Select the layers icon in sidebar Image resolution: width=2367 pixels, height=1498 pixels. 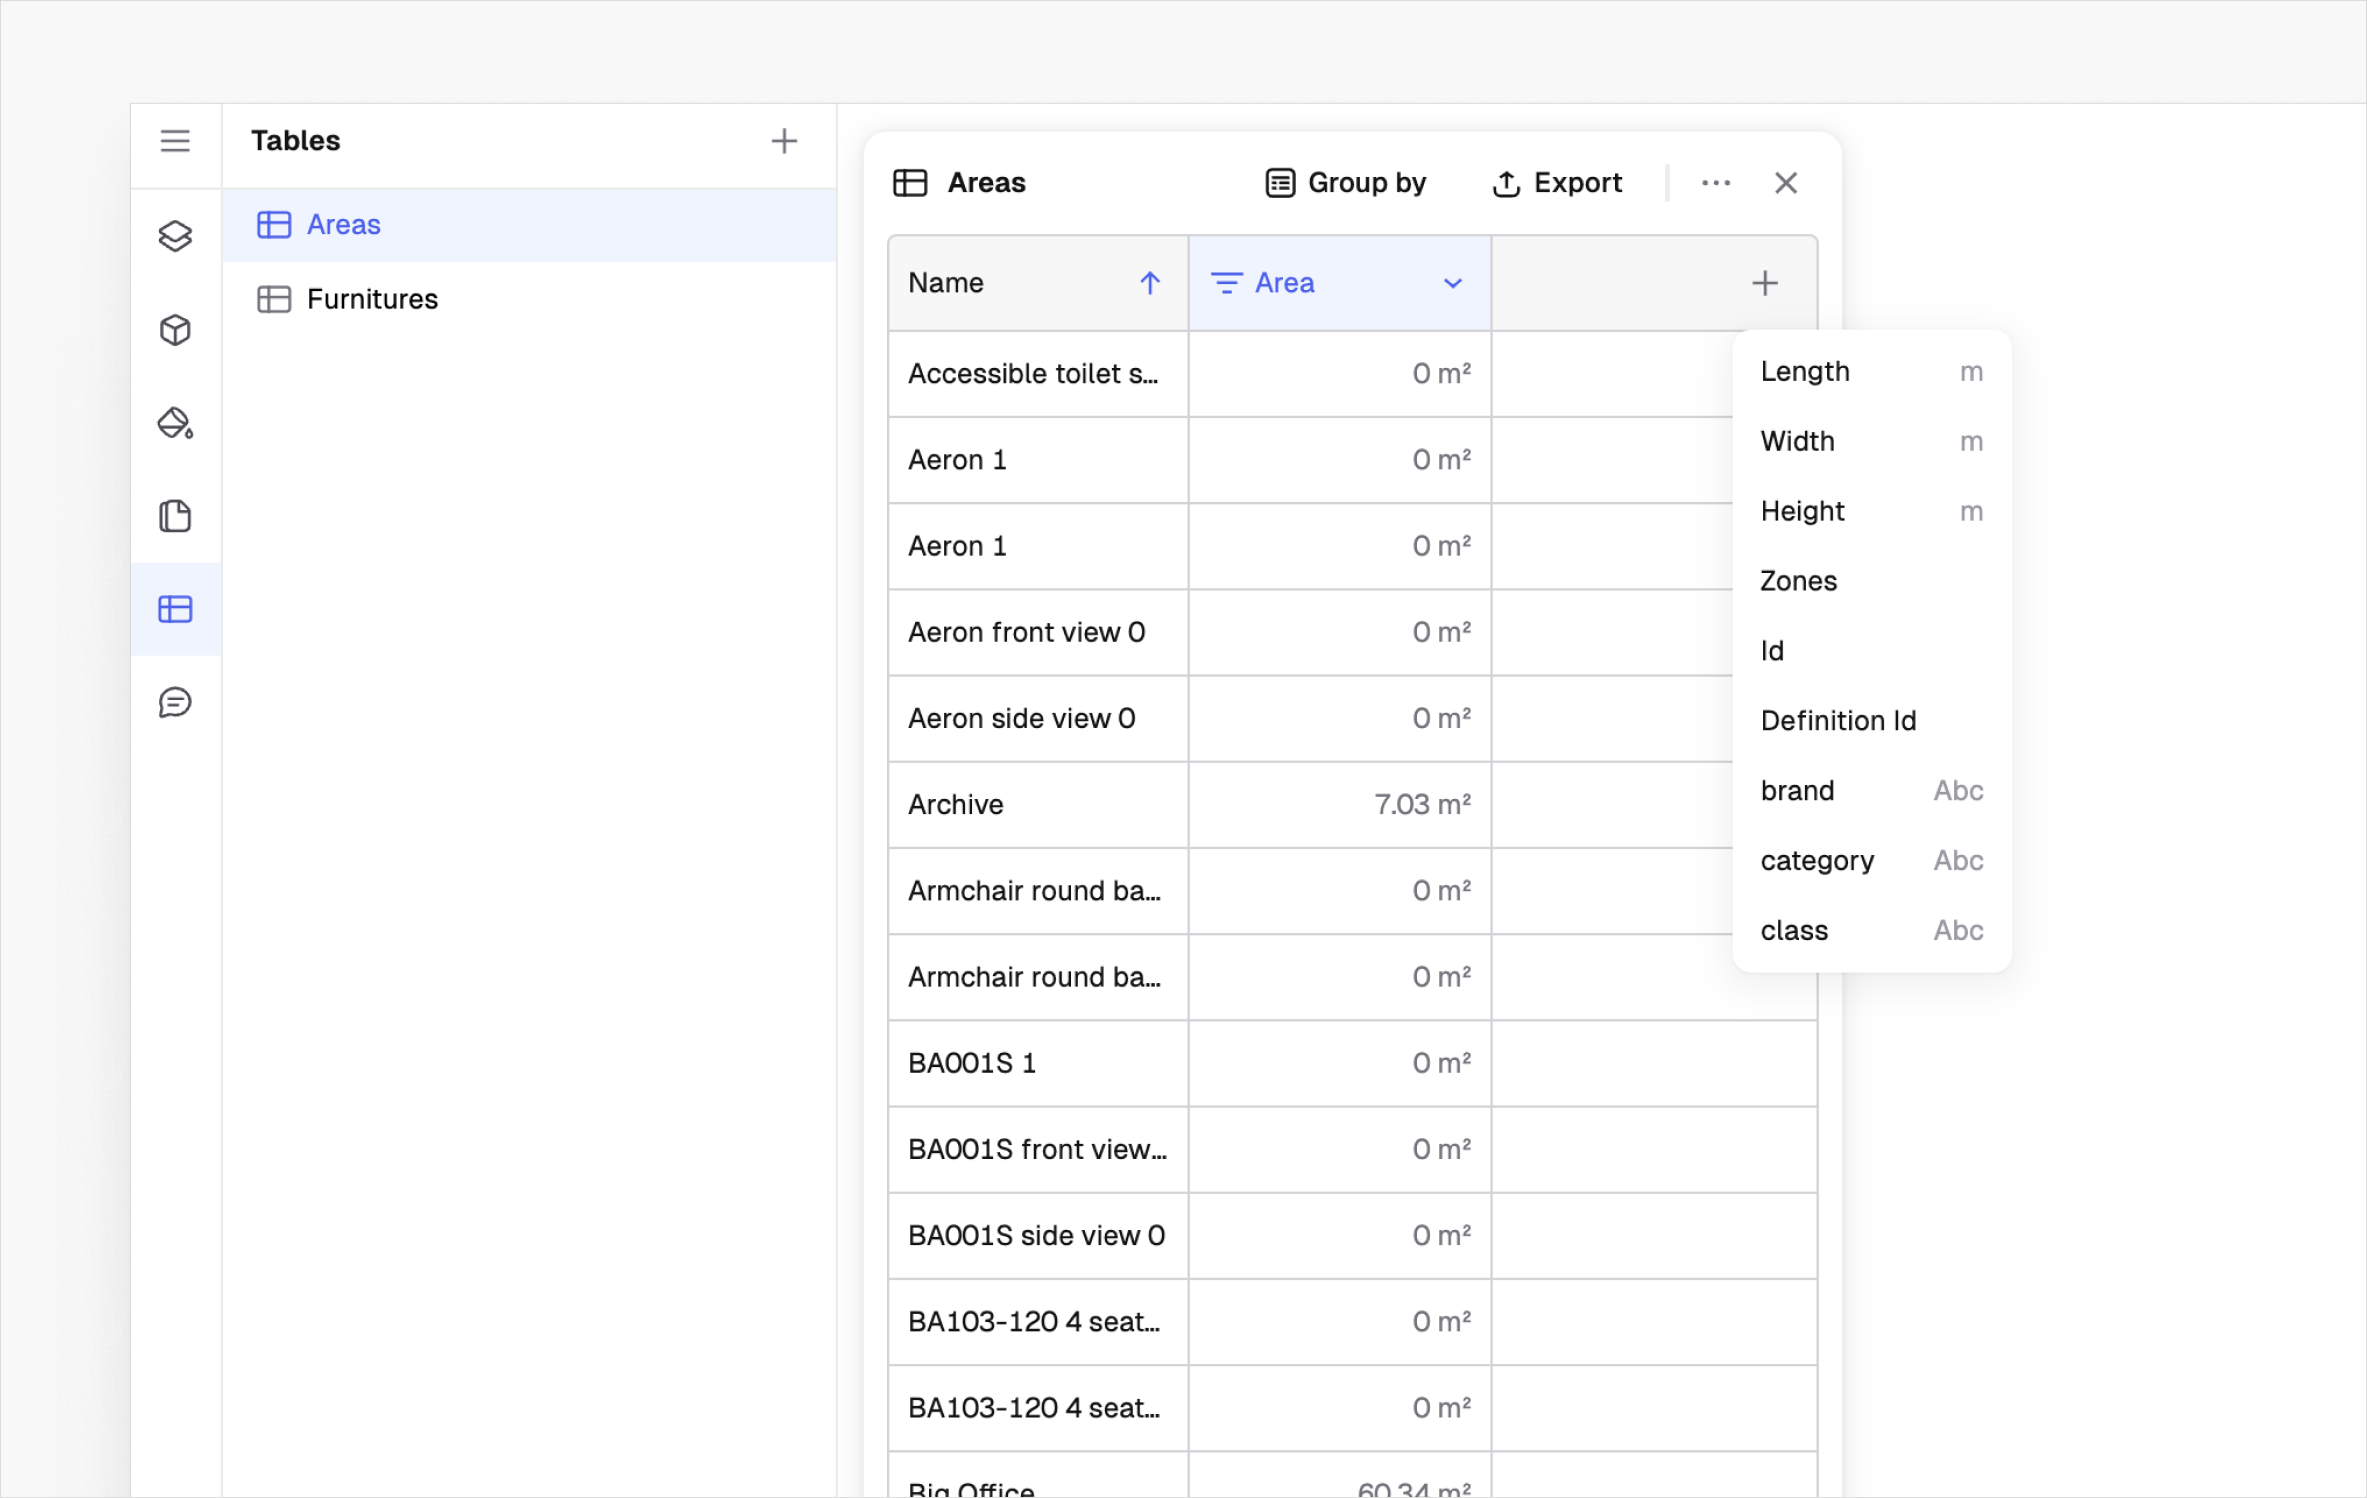coord(175,236)
